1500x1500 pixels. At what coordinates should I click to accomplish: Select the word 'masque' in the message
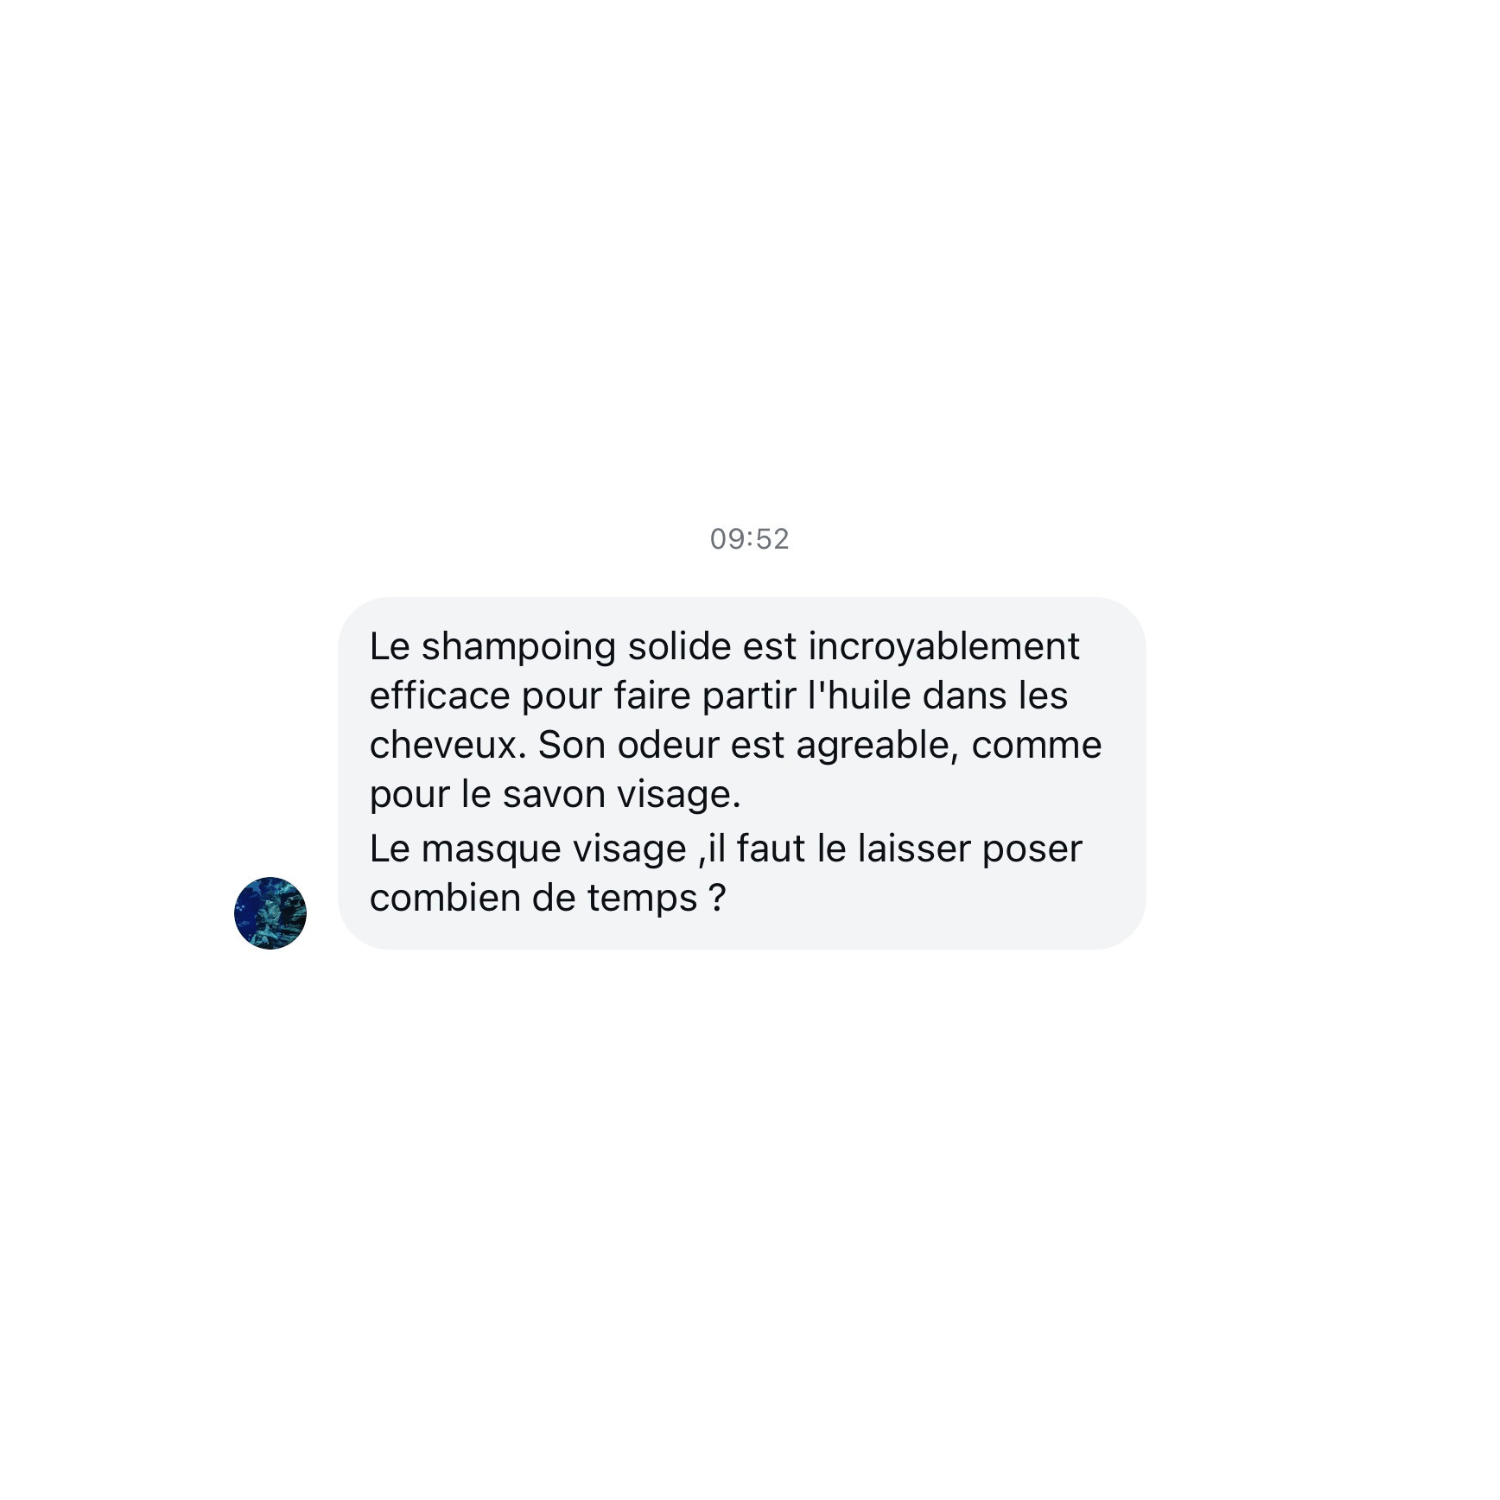point(490,851)
